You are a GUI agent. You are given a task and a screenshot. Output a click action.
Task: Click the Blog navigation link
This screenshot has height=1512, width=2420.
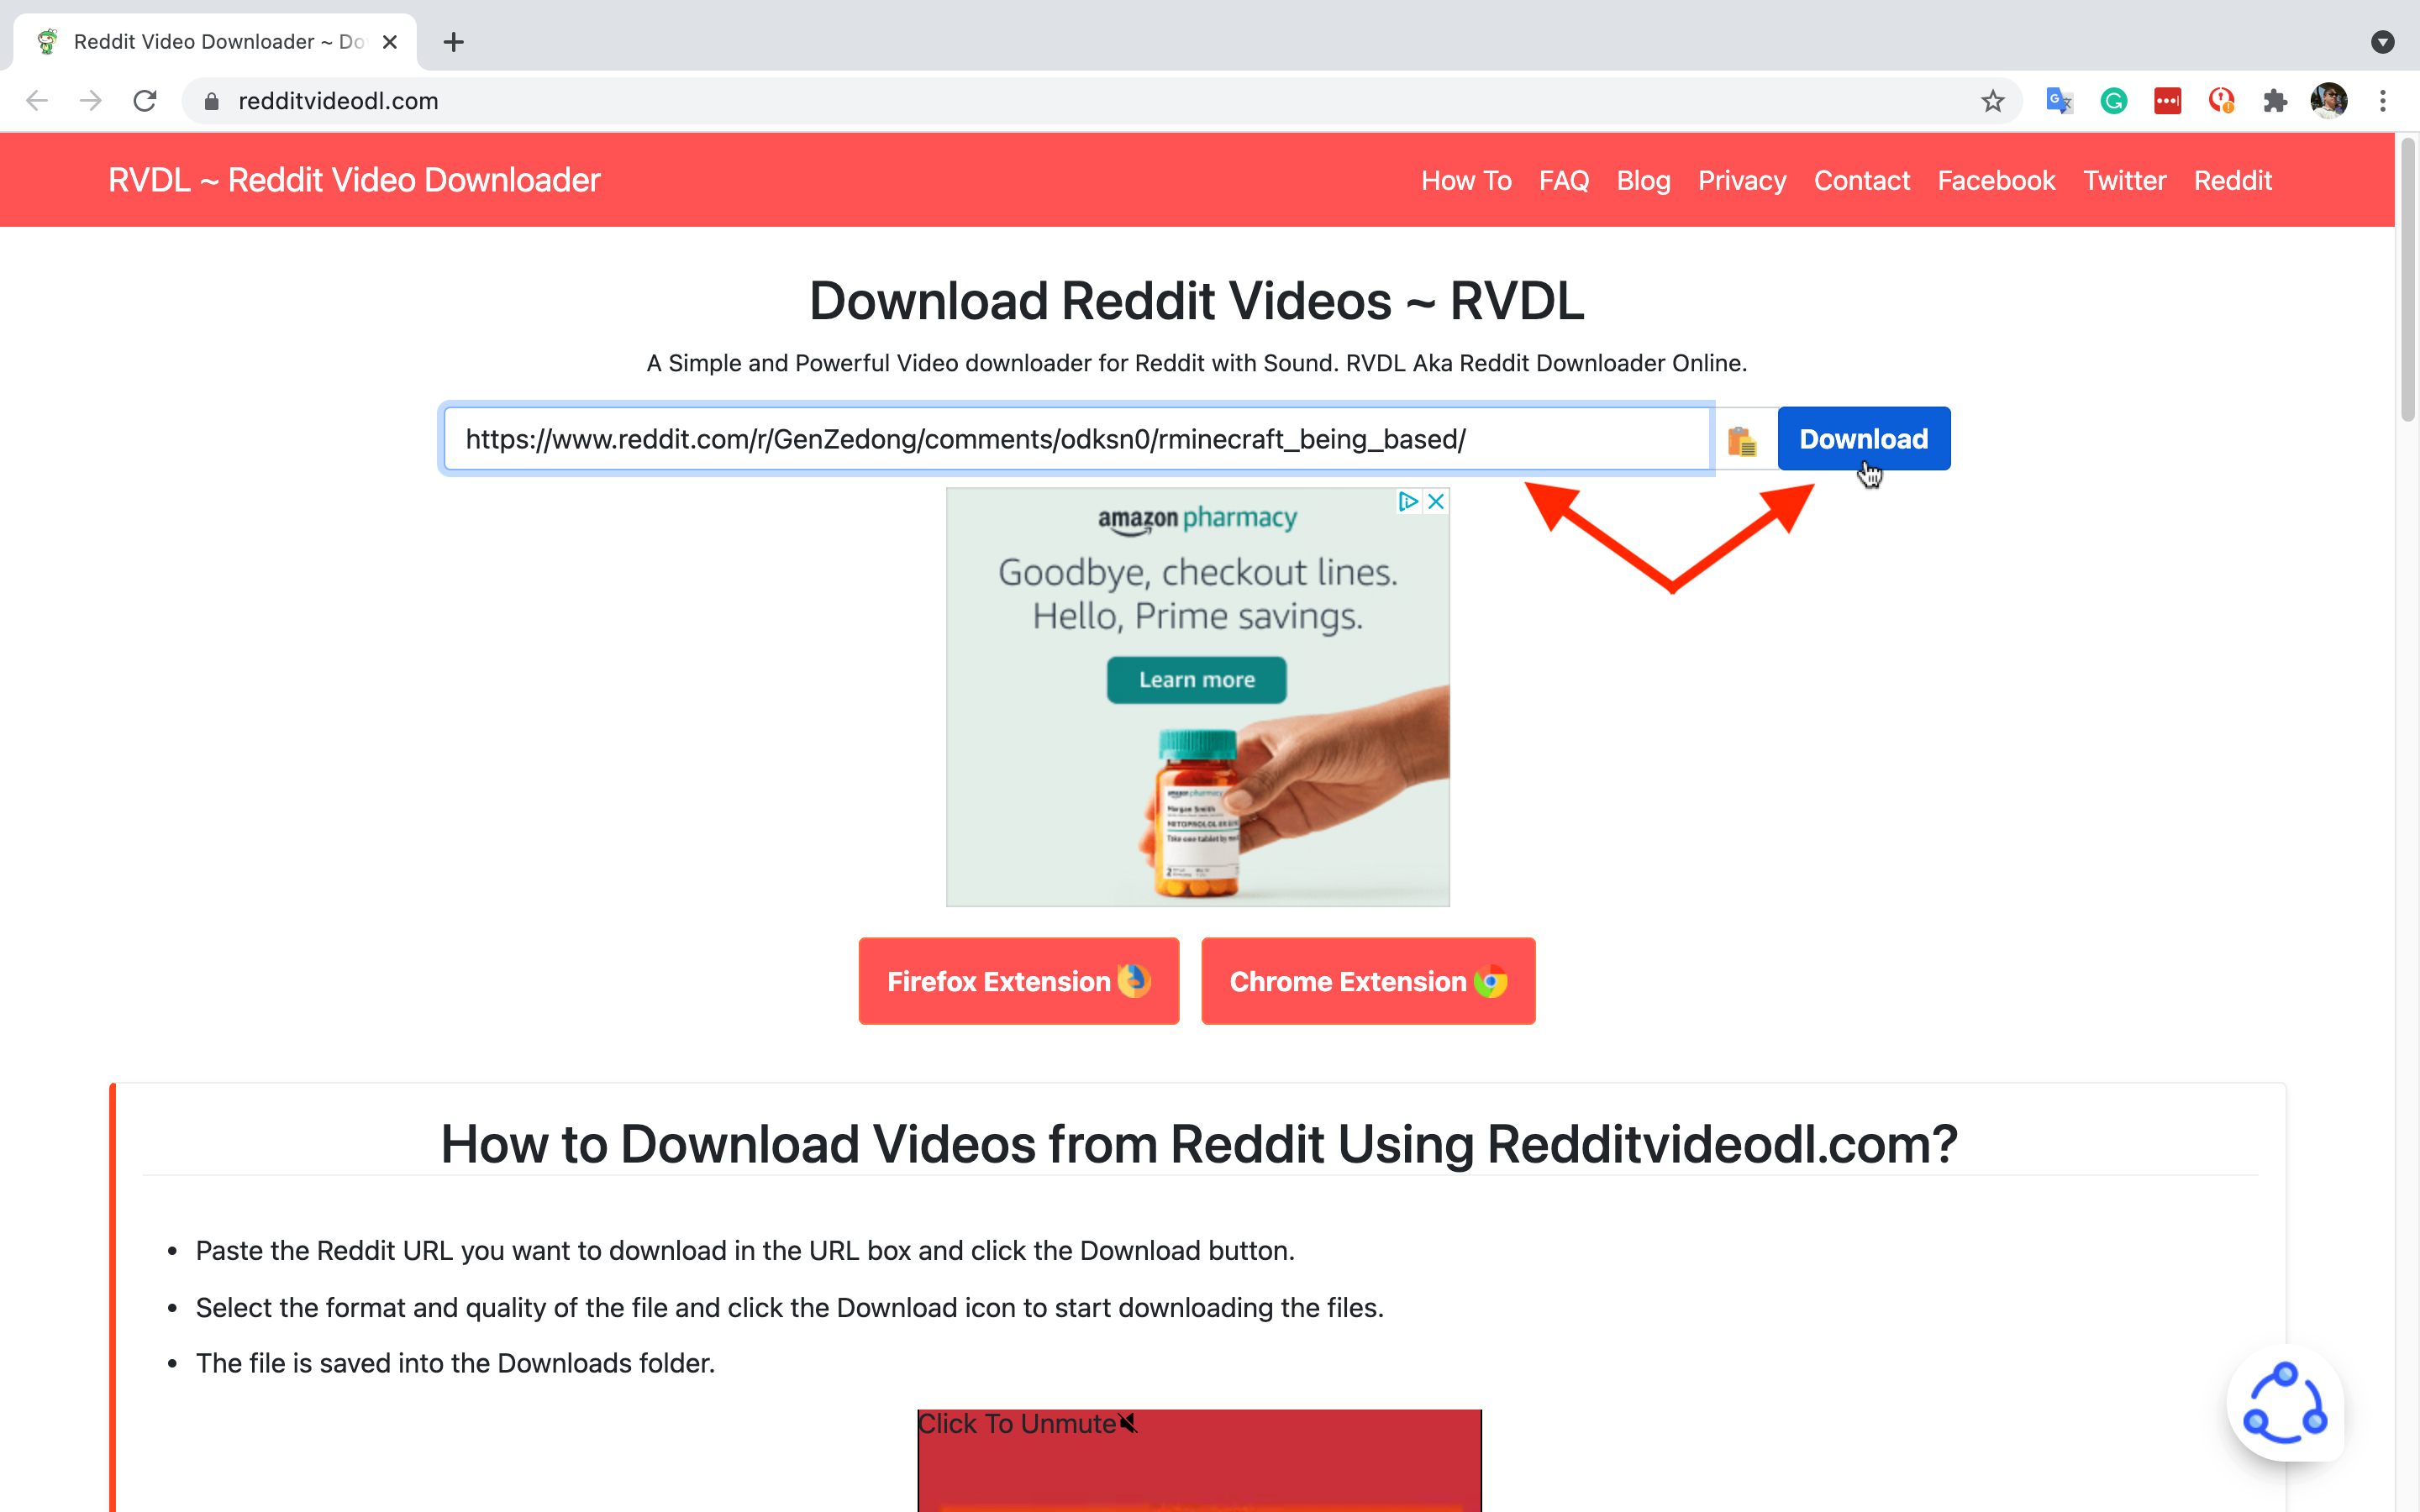pos(1641,180)
